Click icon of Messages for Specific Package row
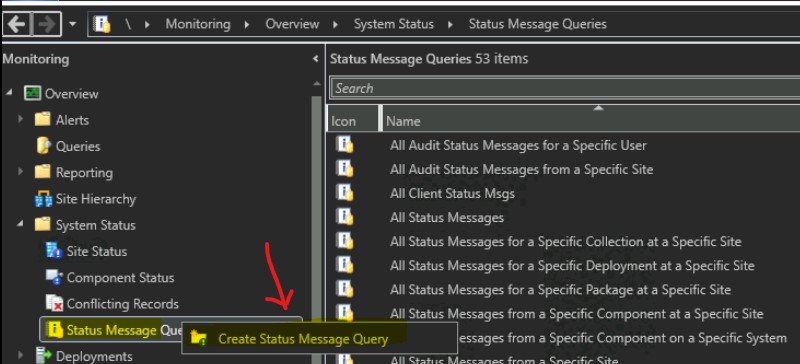800x364 pixels. pos(344,289)
